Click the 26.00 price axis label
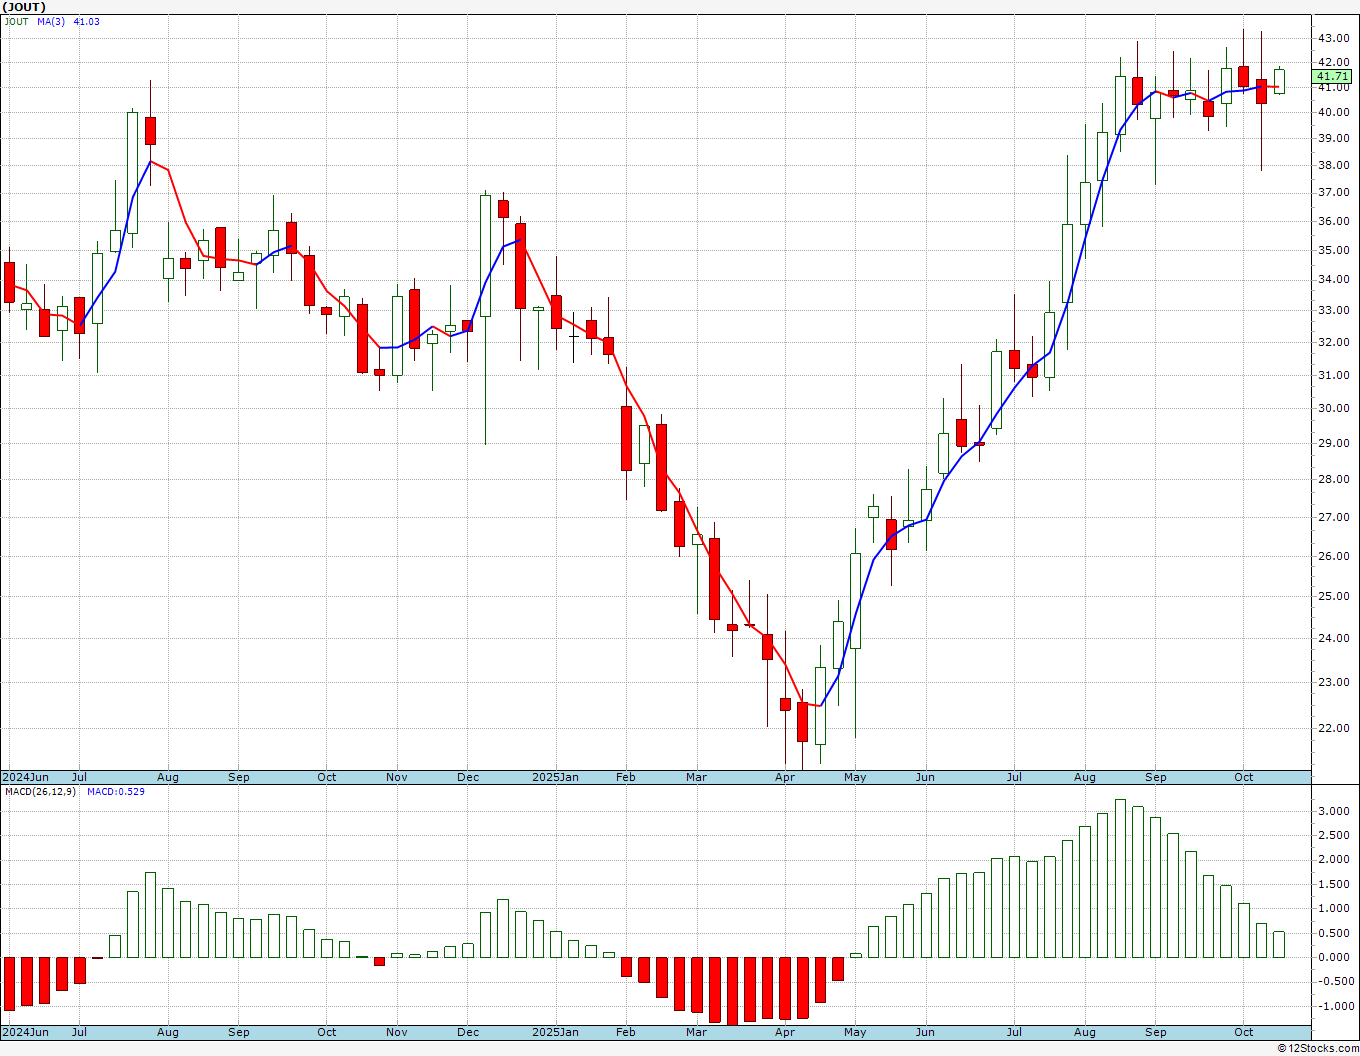This screenshot has height=1056, width=1360. [x=1333, y=556]
